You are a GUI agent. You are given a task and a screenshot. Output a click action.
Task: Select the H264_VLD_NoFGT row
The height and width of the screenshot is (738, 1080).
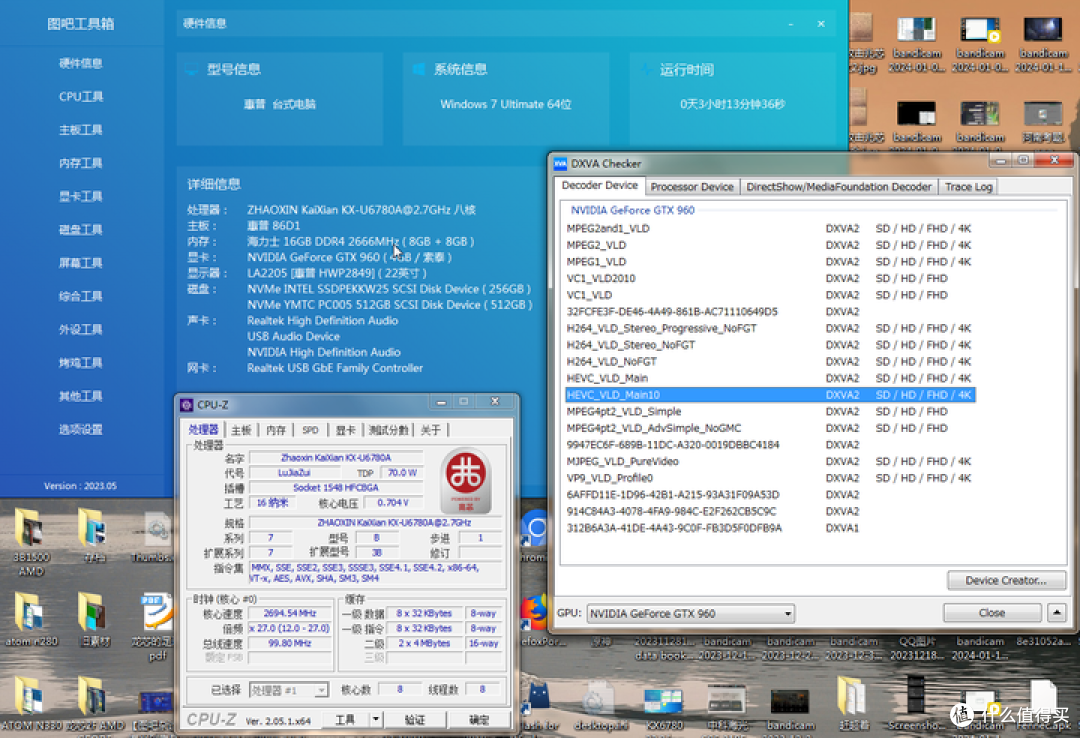coord(770,362)
